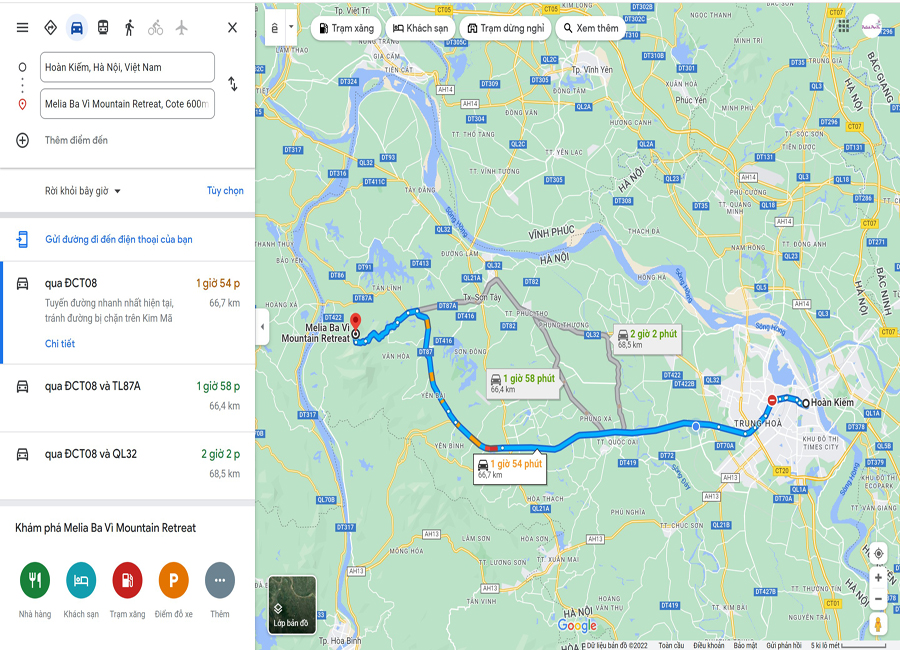Click the red Trạm xăng explore icon
The width and height of the screenshot is (900, 650).
tap(127, 580)
